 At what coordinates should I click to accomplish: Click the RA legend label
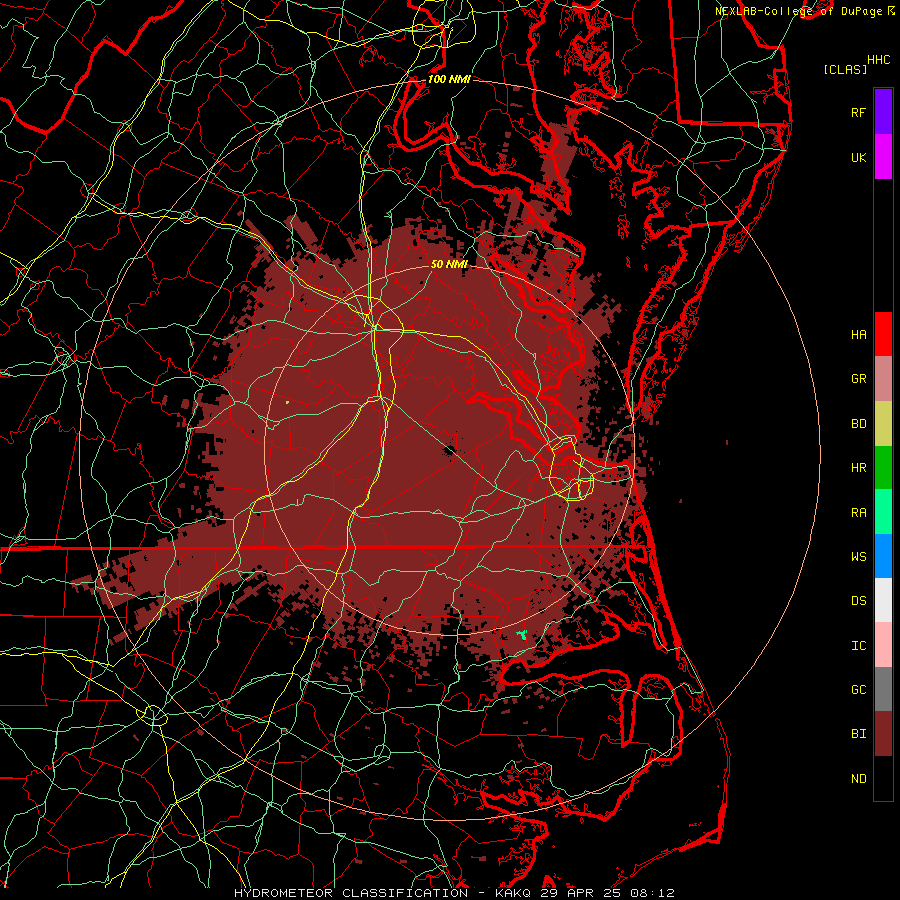tap(858, 513)
